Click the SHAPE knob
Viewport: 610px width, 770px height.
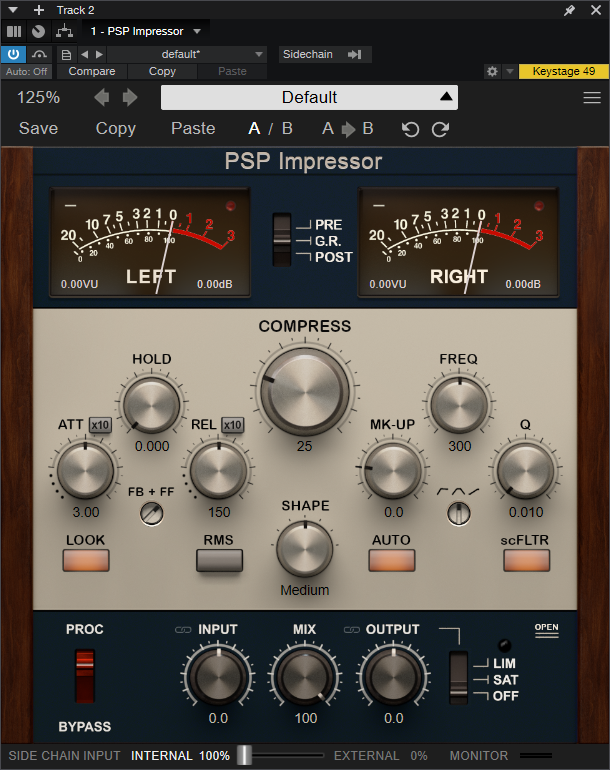(305, 549)
